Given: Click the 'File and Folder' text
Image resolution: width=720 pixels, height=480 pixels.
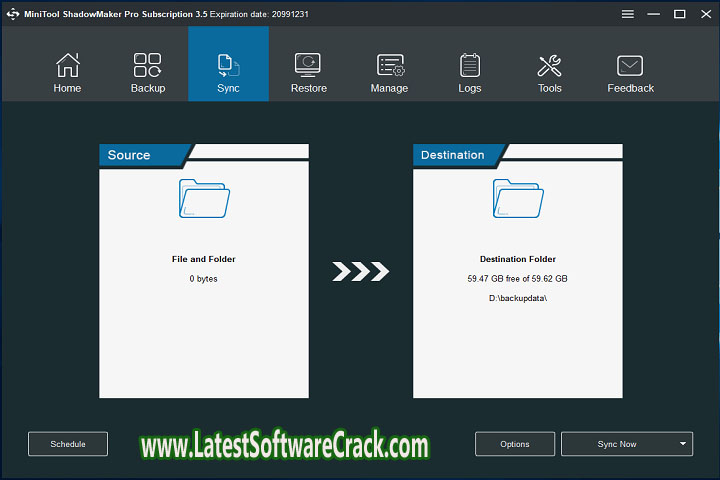Looking at the screenshot, I should point(204,259).
